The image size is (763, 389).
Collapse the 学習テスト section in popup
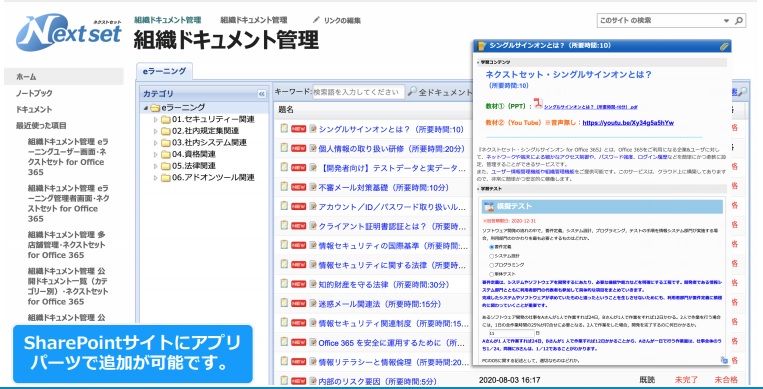point(478,188)
